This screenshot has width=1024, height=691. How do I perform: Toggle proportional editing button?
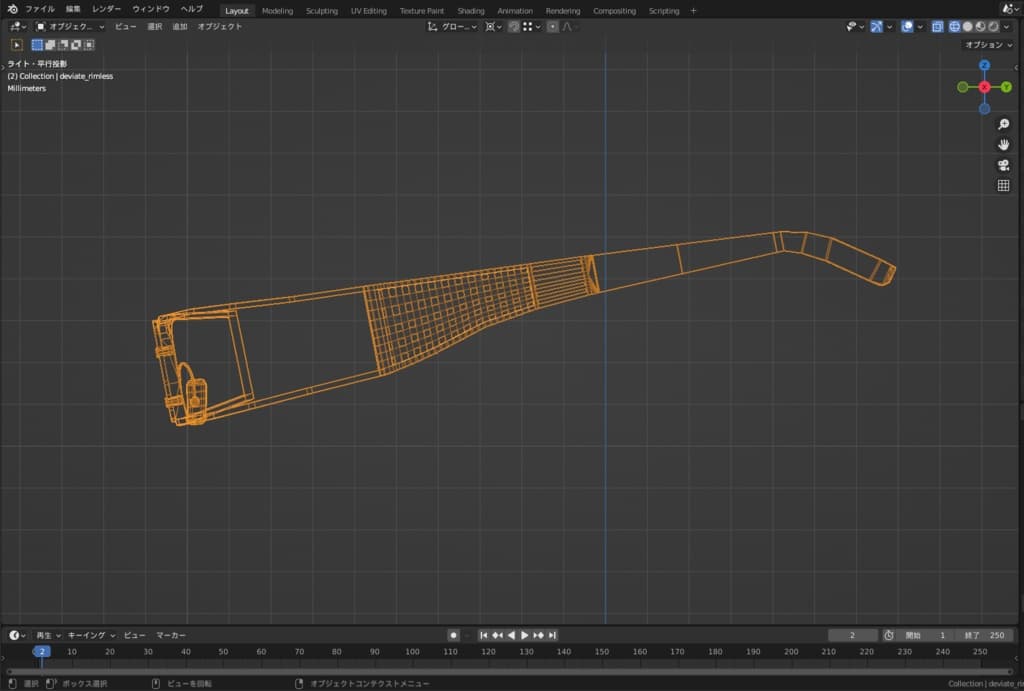tap(553, 26)
